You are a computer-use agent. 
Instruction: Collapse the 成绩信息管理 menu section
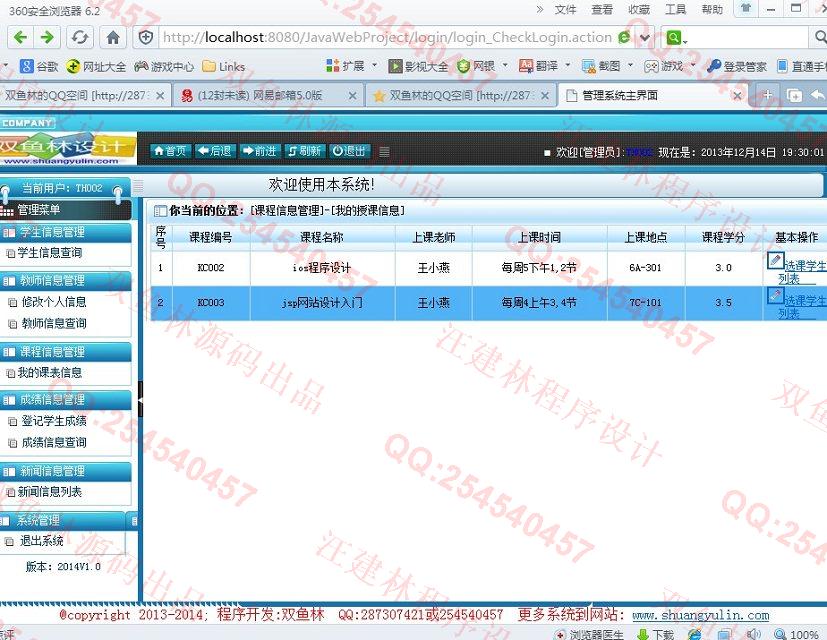click(65, 400)
